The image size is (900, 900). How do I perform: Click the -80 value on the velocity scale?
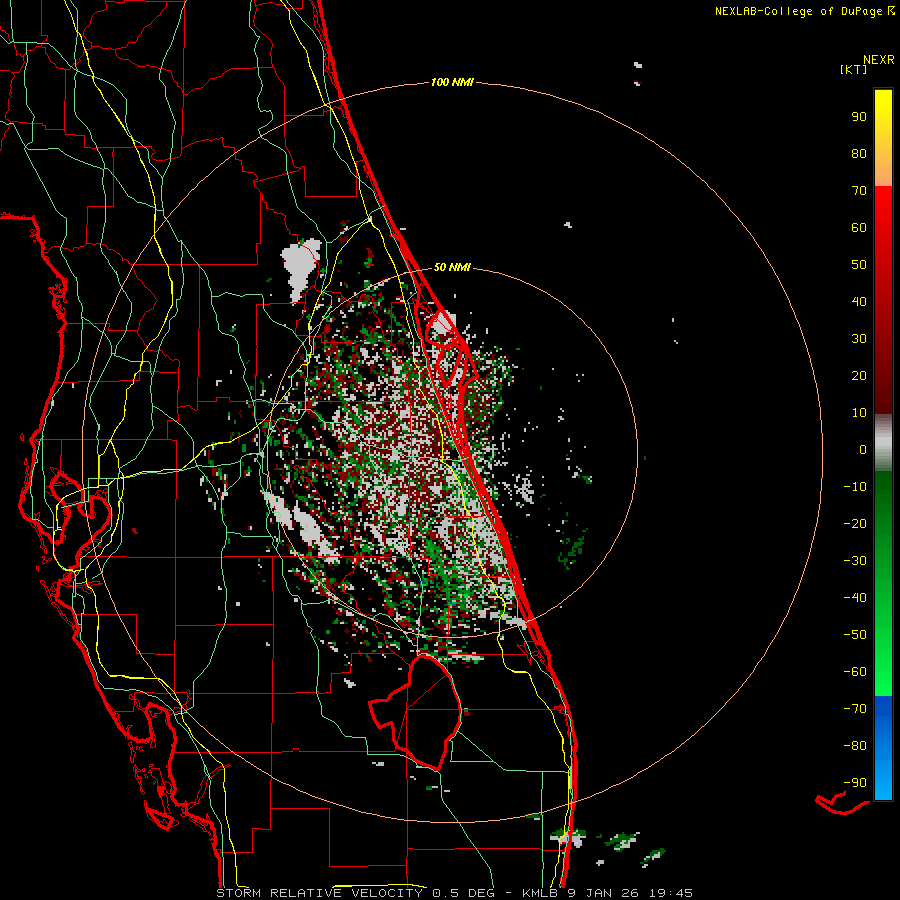[x=855, y=746]
